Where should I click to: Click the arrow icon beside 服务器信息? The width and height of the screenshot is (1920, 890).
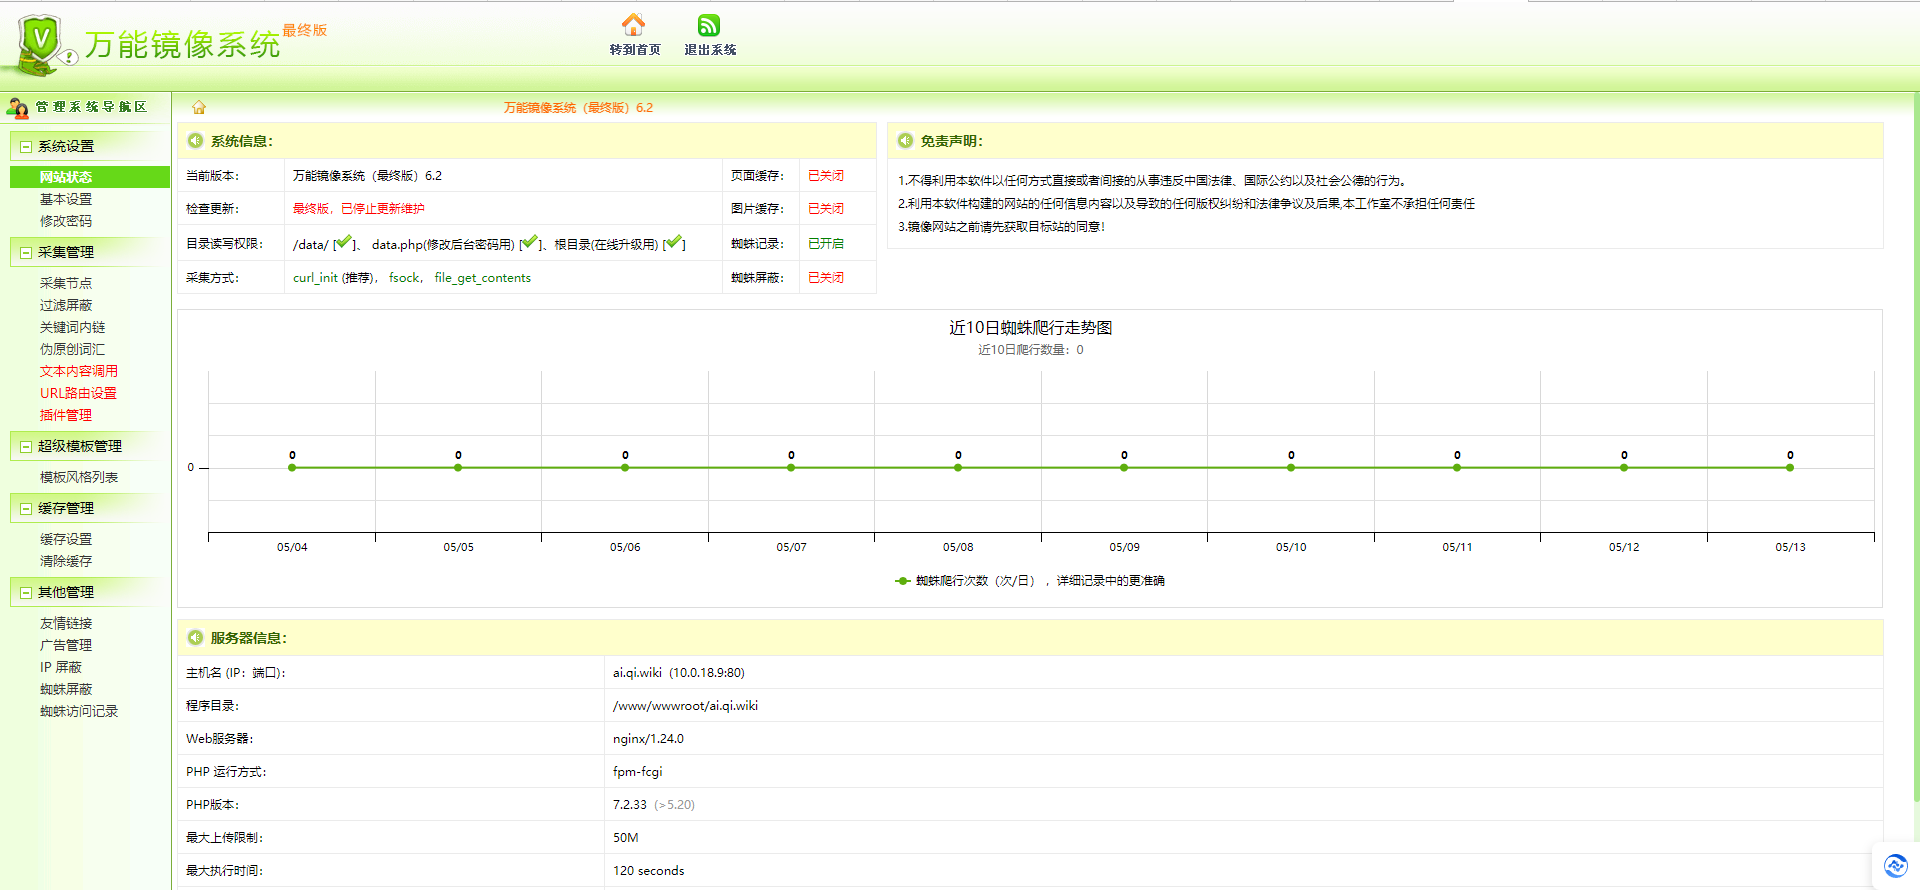pos(195,637)
